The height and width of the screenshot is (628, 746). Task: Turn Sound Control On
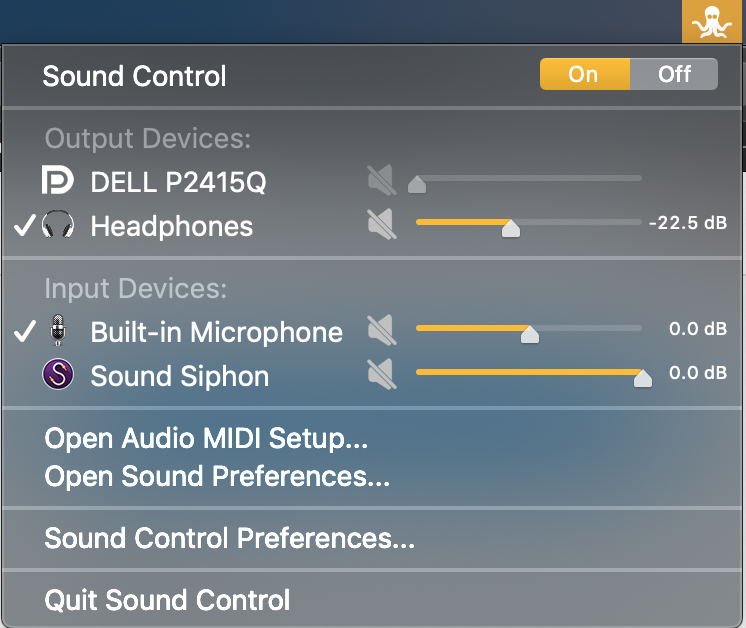584,75
